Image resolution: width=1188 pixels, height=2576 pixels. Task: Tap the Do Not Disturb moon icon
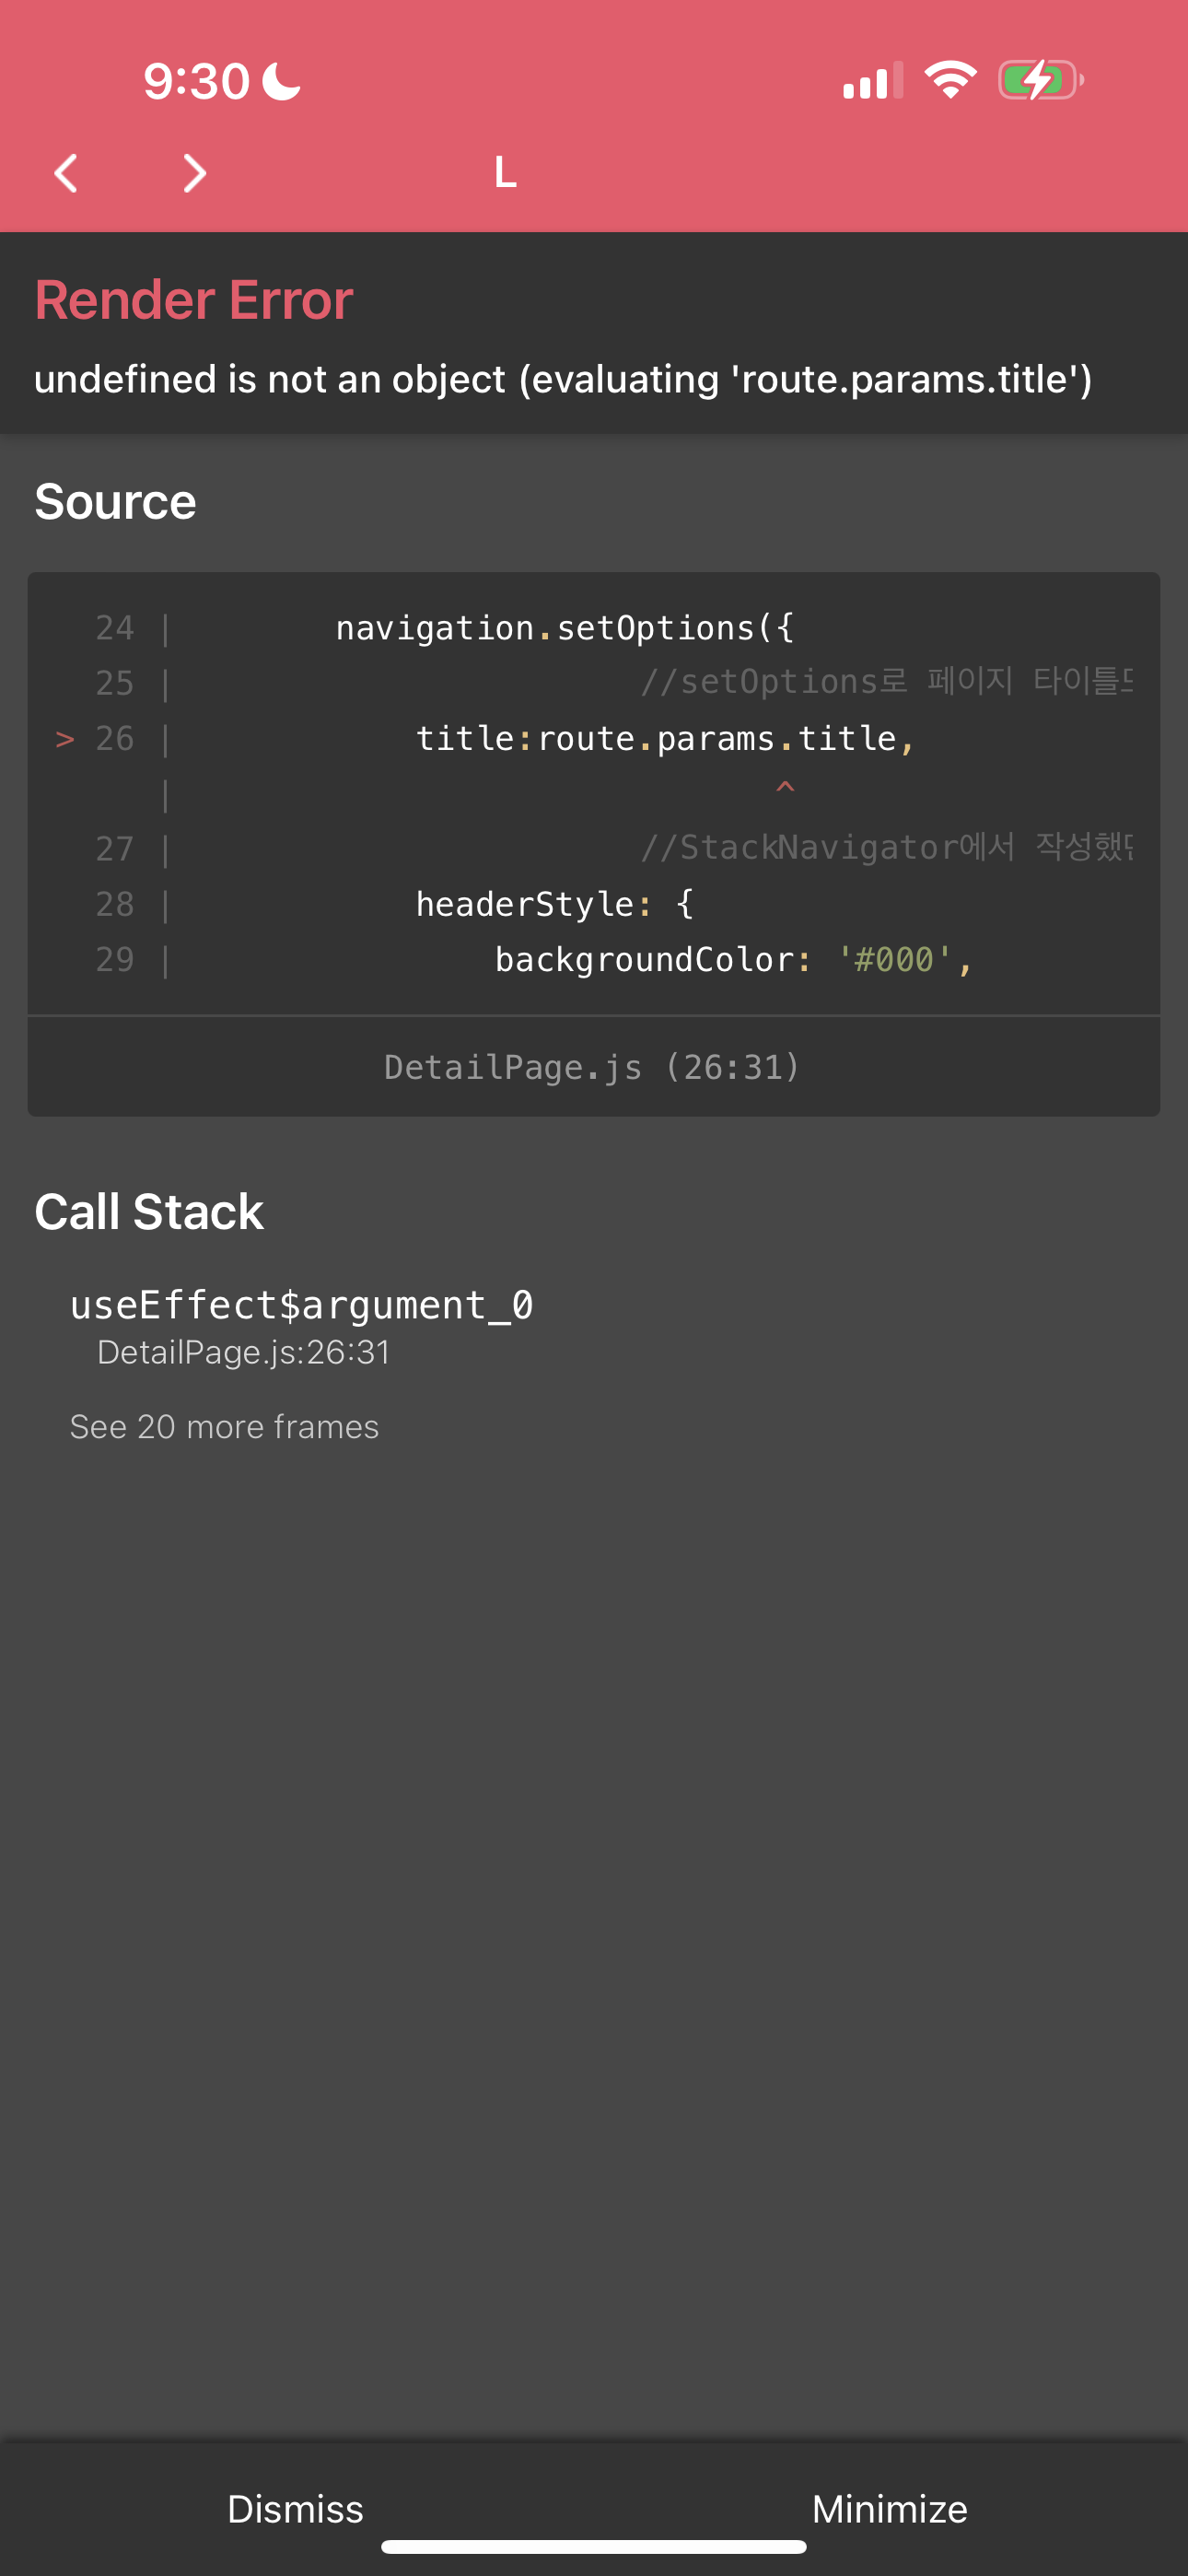point(281,81)
